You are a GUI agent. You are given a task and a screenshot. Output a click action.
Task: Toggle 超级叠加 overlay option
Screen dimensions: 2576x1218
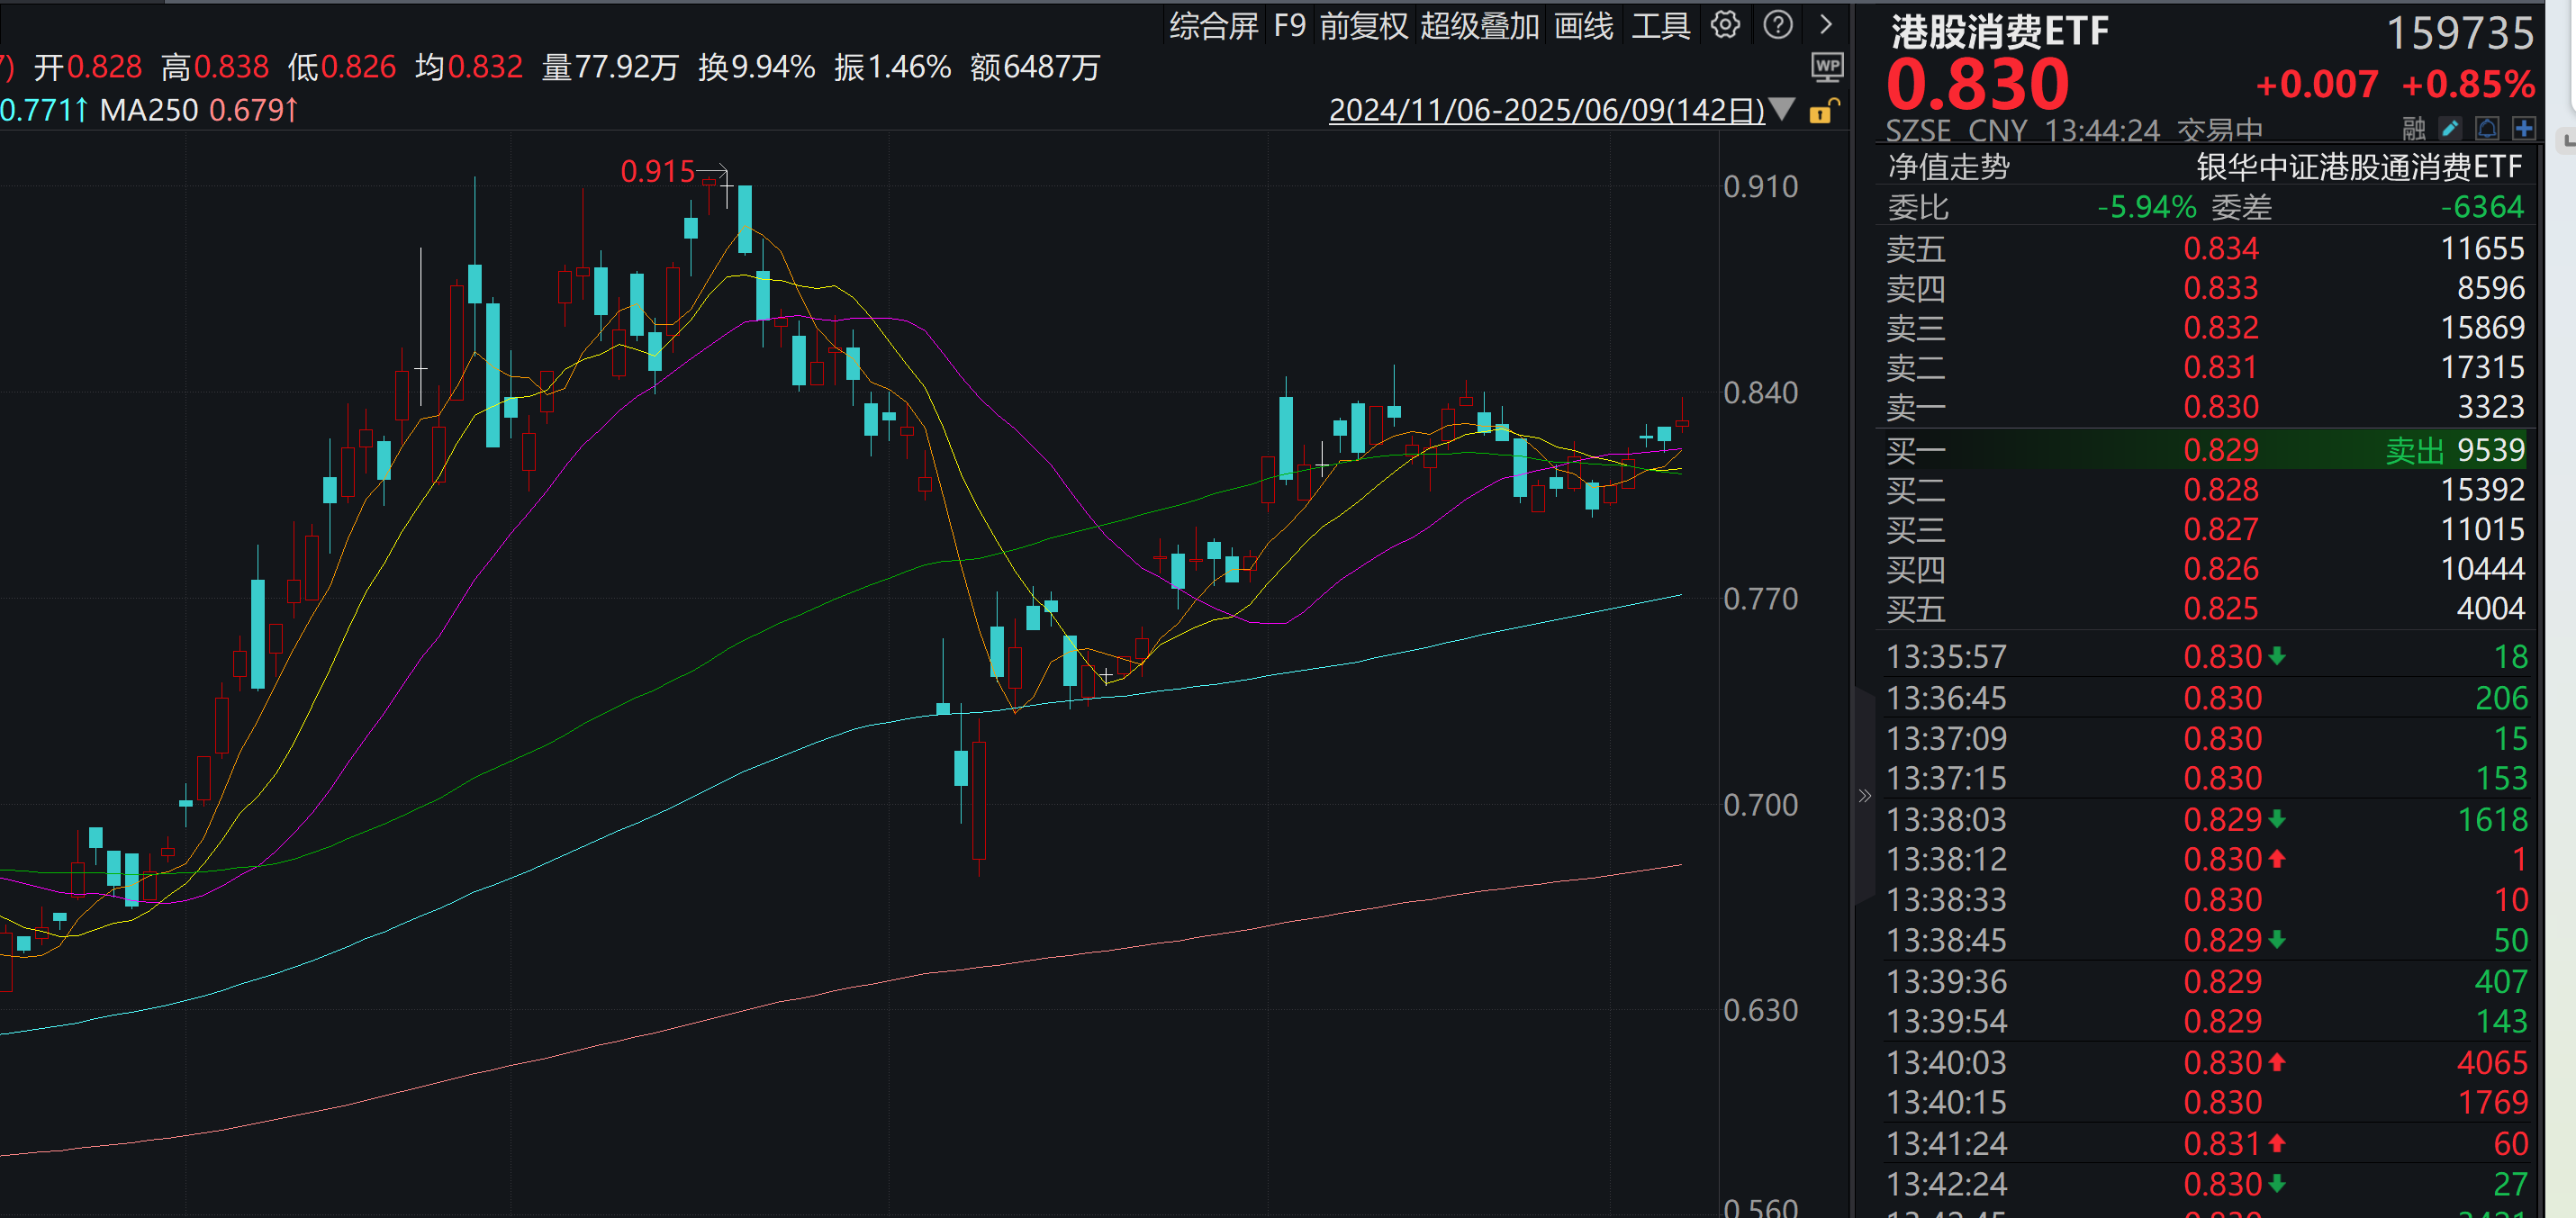[1479, 26]
